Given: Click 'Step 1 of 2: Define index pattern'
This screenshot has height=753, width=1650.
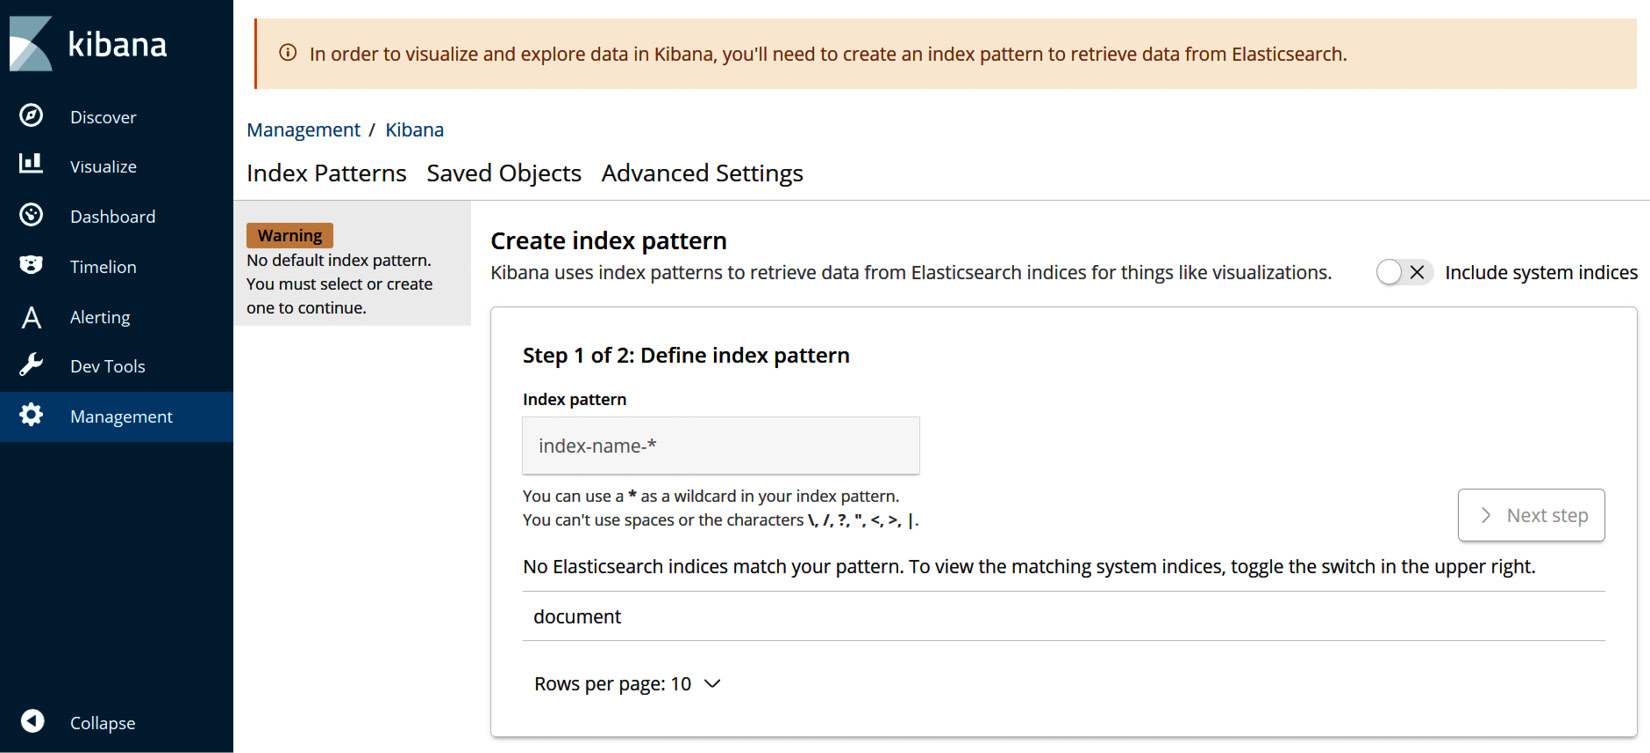Looking at the screenshot, I should coord(686,355).
